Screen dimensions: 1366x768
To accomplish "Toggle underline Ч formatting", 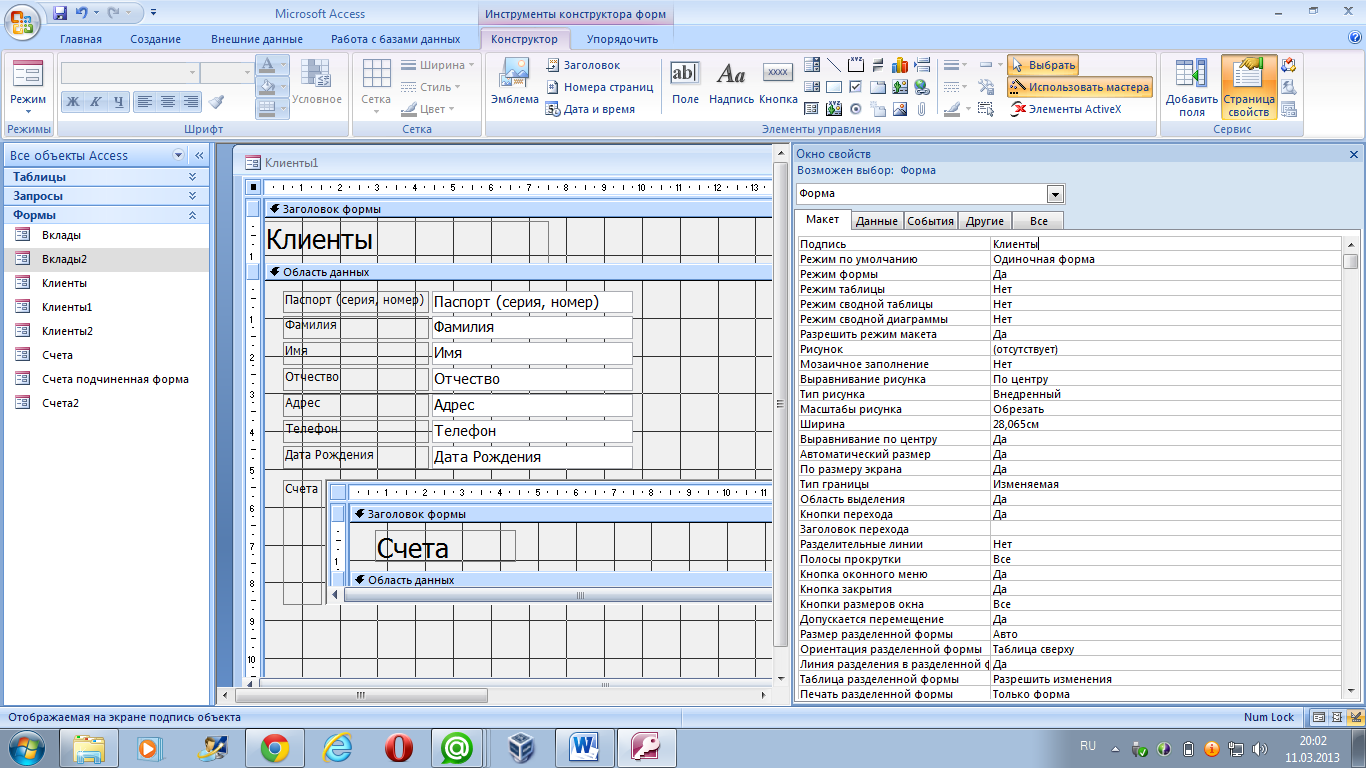I will tap(119, 102).
